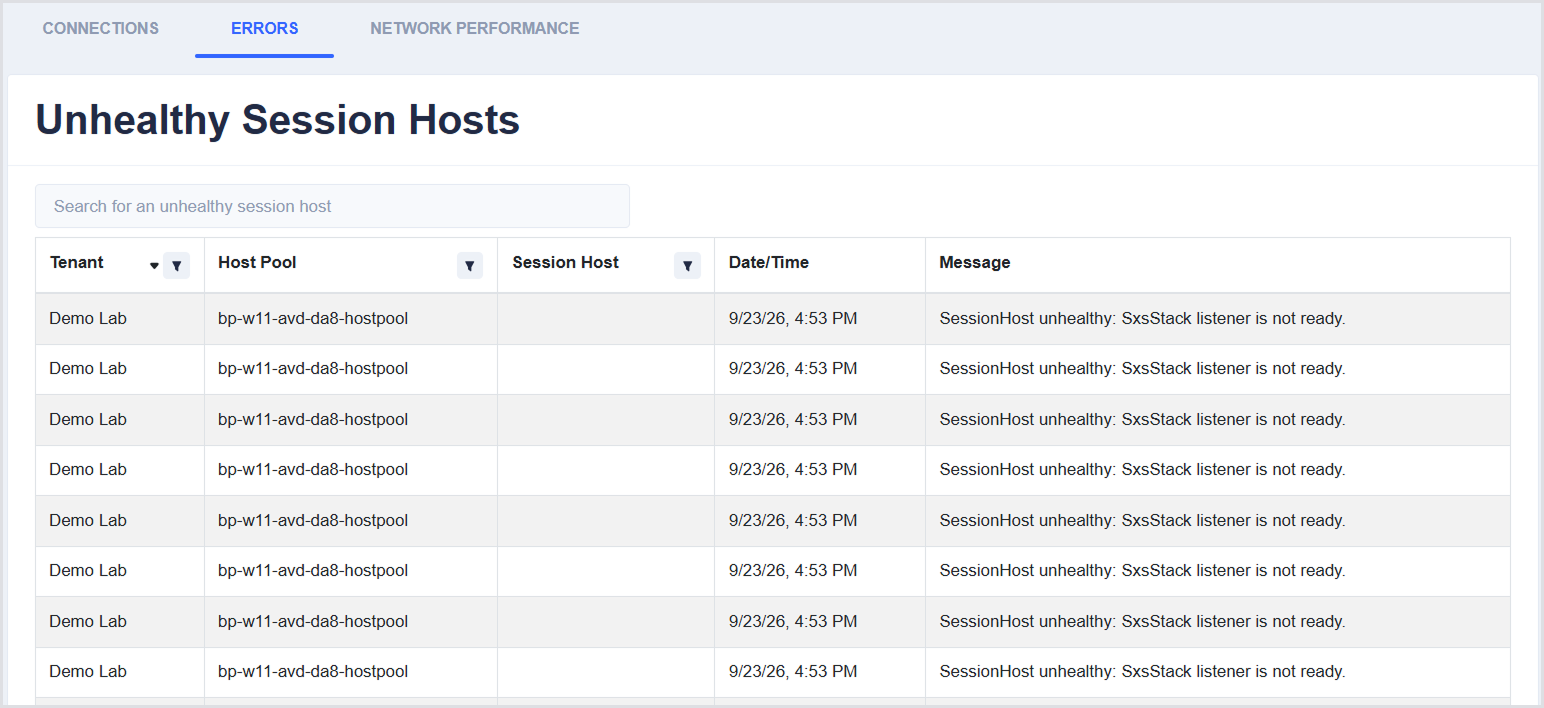Focus the unhealthy session host search box
Viewport: 1544px width, 708px height.
pos(332,206)
